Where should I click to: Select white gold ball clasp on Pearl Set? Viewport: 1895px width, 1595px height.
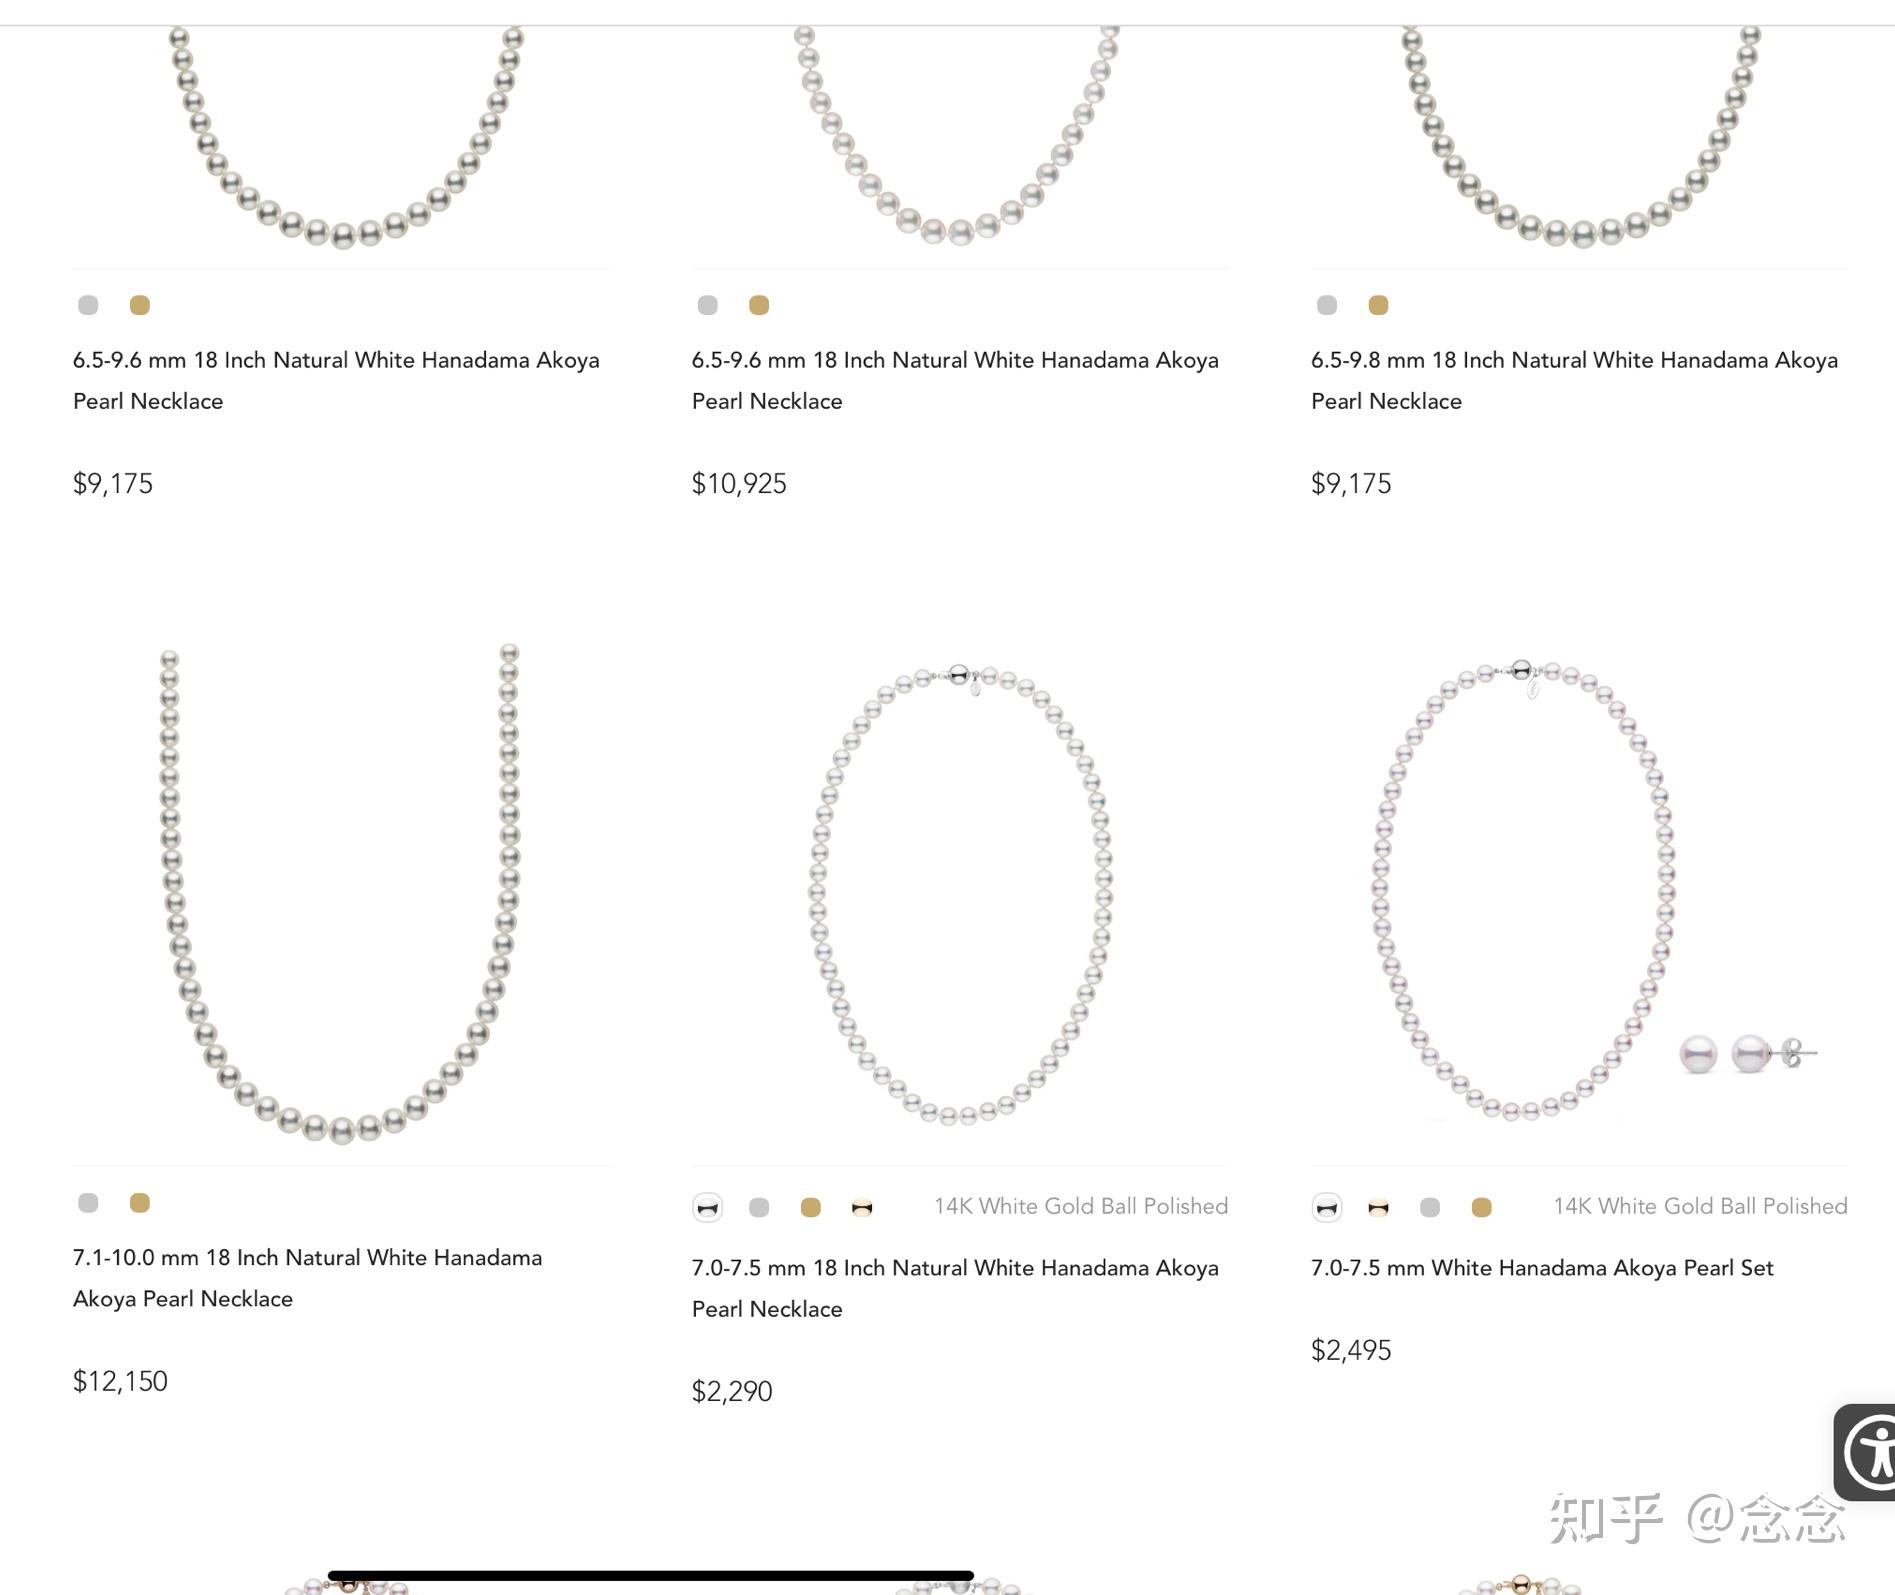click(x=1327, y=1208)
